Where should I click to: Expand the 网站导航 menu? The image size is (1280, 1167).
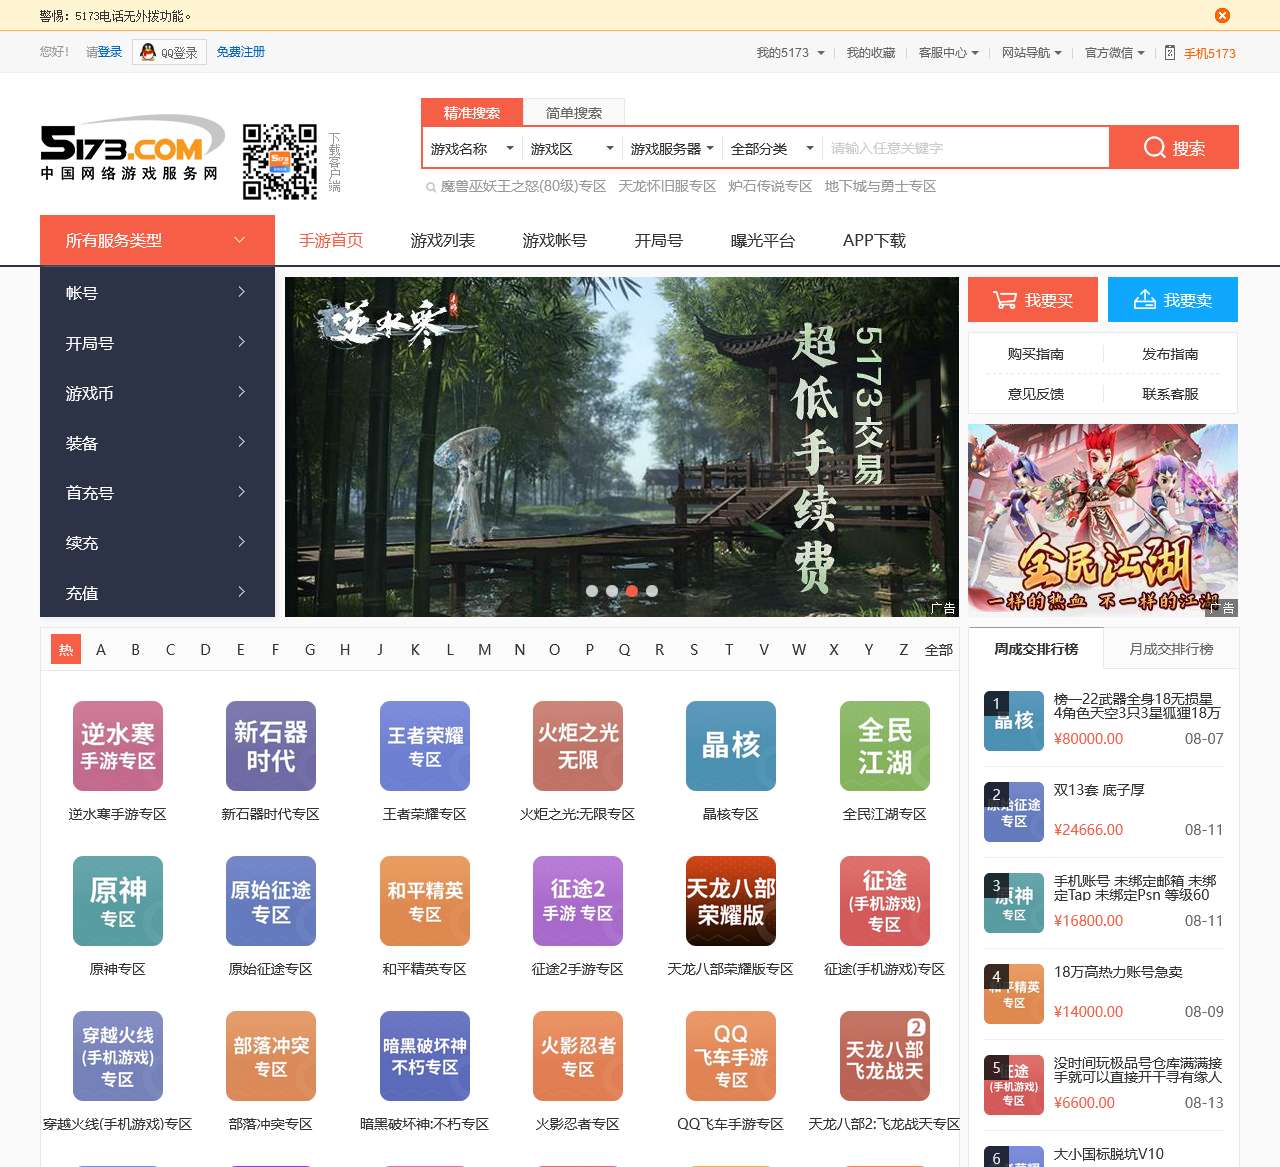pos(1031,53)
